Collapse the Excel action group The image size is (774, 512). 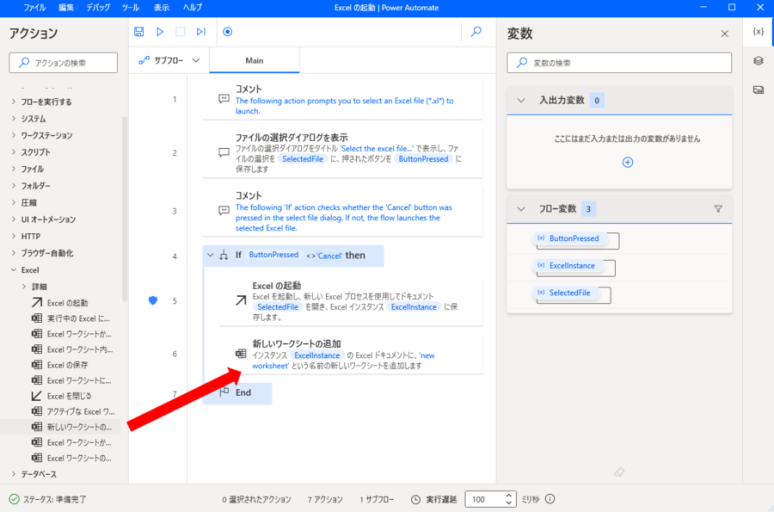(13, 270)
